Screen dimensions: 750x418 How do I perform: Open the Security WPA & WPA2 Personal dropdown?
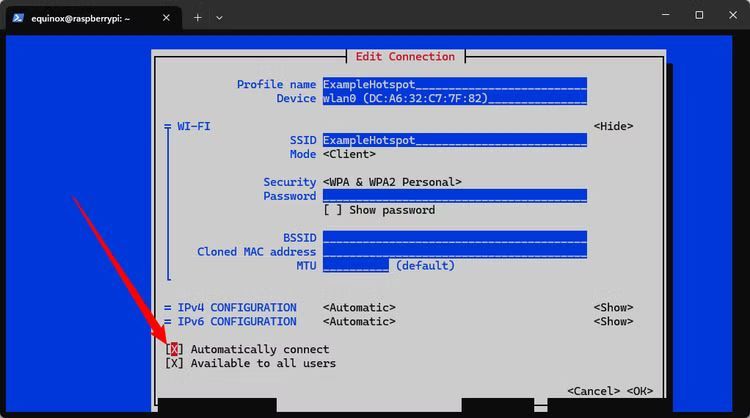click(392, 182)
